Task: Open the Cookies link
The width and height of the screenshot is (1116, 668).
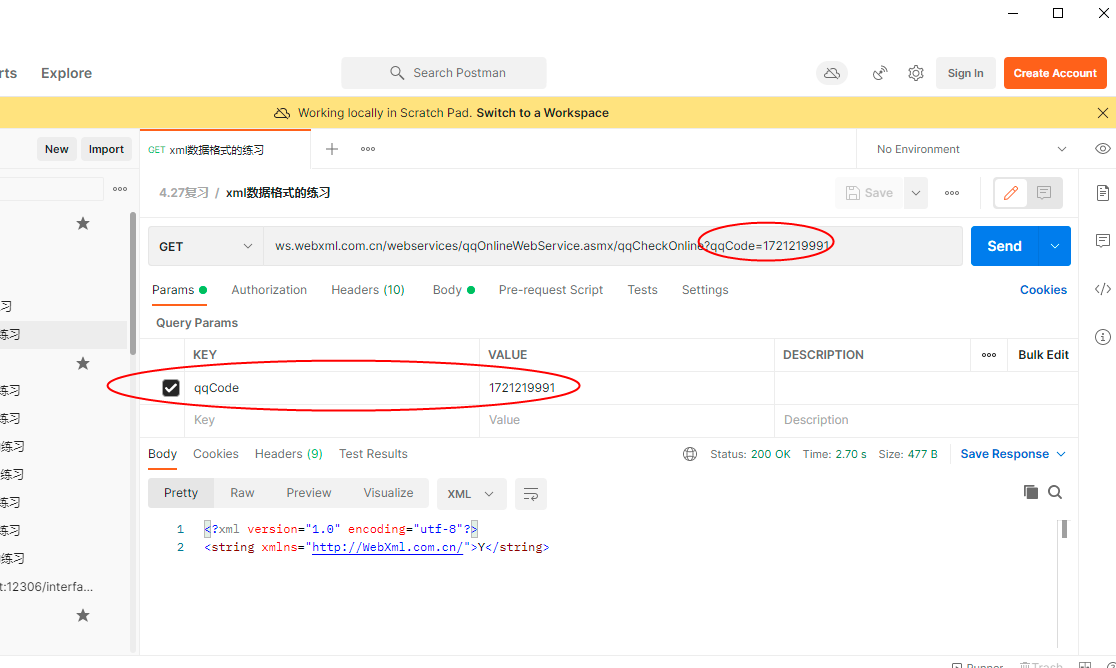Action: point(1043,290)
